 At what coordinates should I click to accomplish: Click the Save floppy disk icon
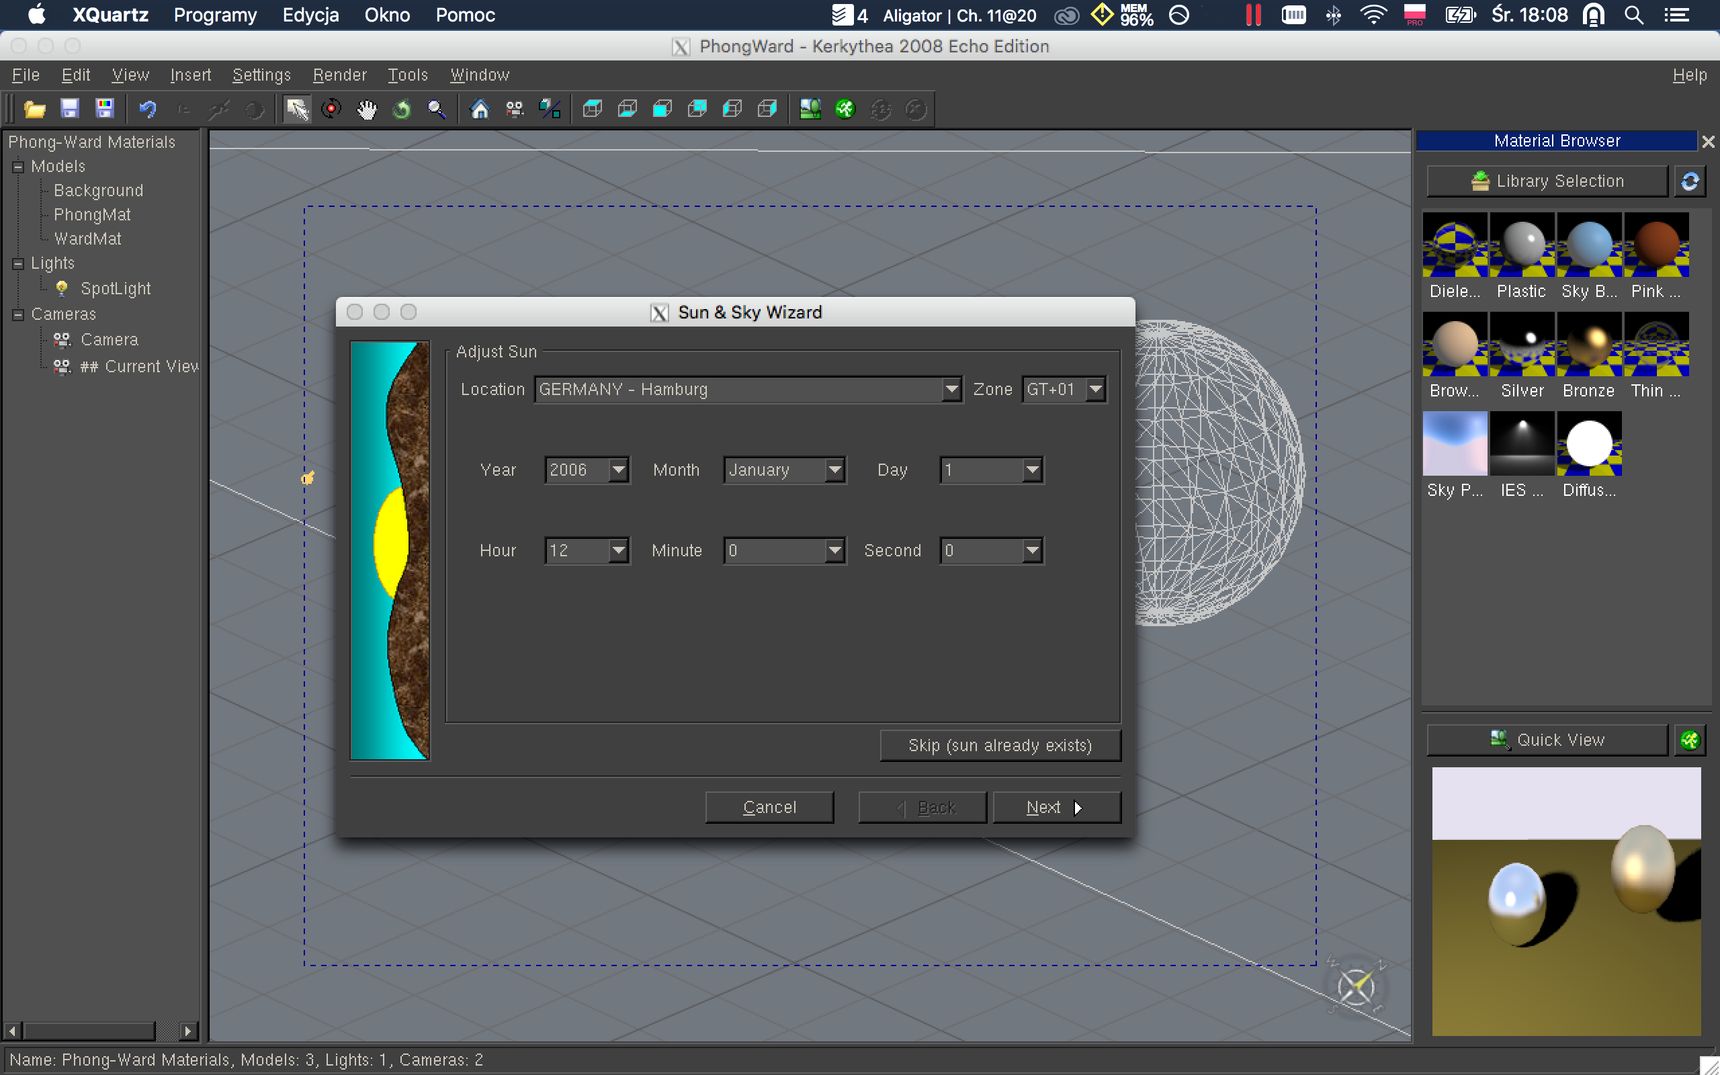click(x=69, y=109)
